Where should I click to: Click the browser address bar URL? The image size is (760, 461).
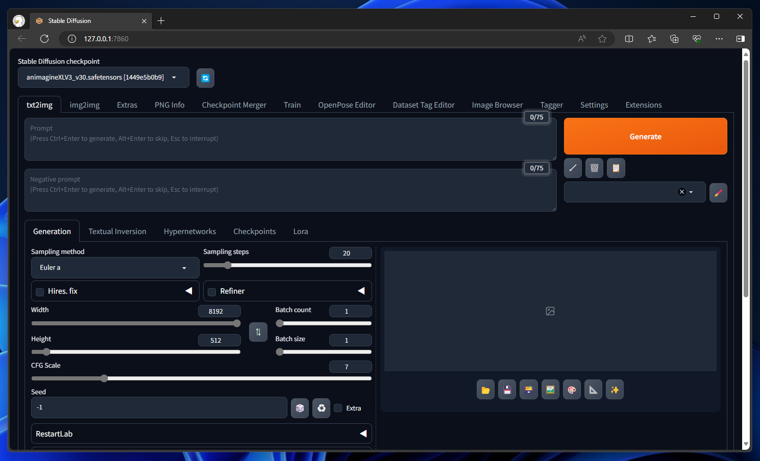(x=106, y=39)
